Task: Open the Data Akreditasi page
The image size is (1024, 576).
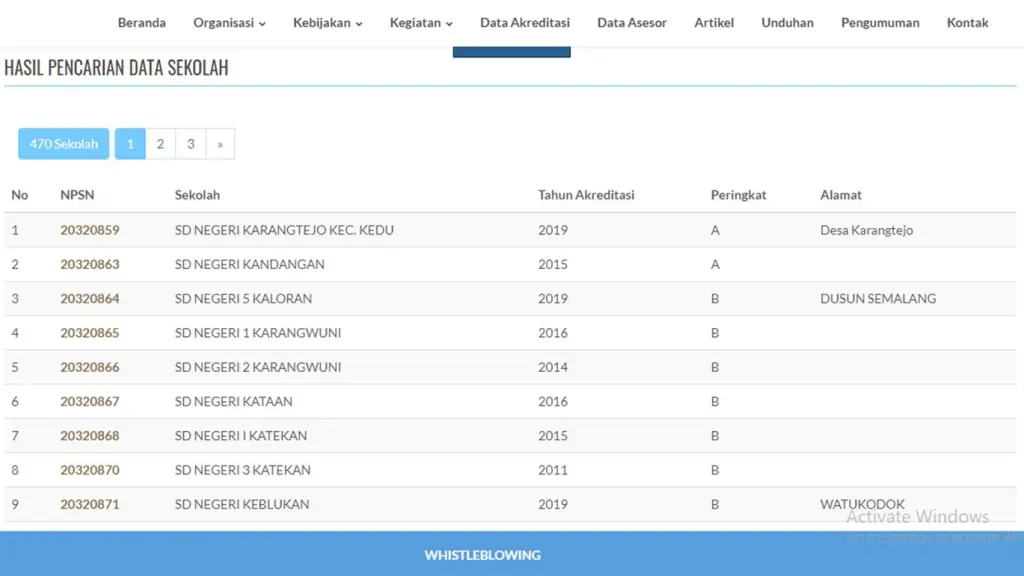Action: [x=525, y=23]
